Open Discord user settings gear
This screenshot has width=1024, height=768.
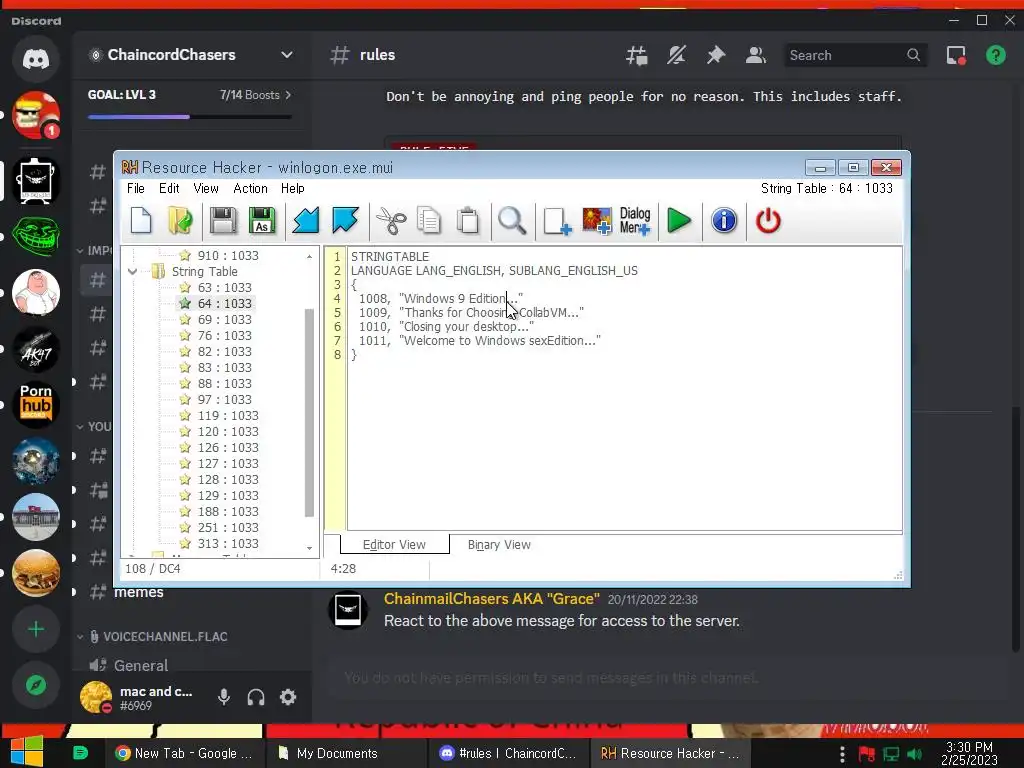pos(288,697)
